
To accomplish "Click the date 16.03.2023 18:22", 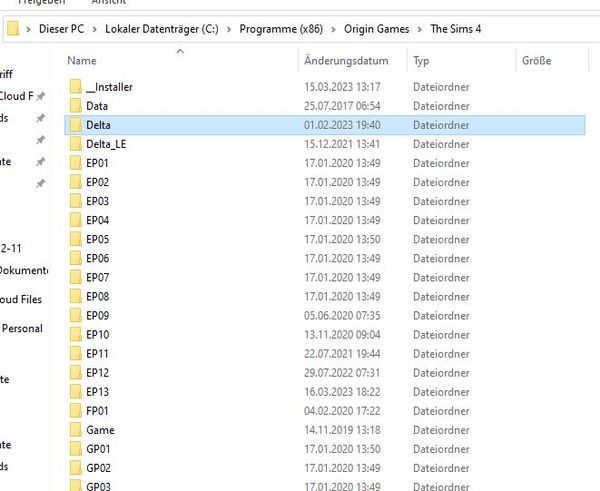I will 342,392.
